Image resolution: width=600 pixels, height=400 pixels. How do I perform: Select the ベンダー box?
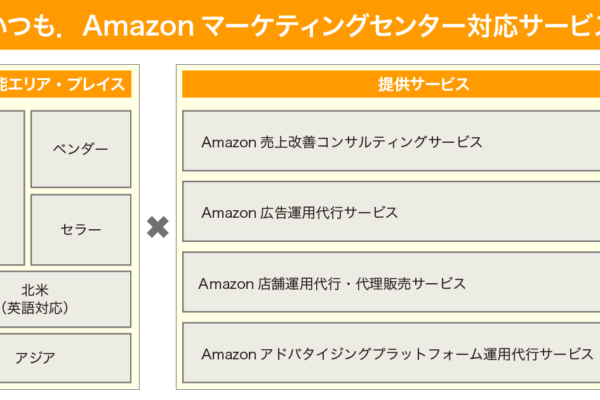pyautogui.click(x=81, y=149)
